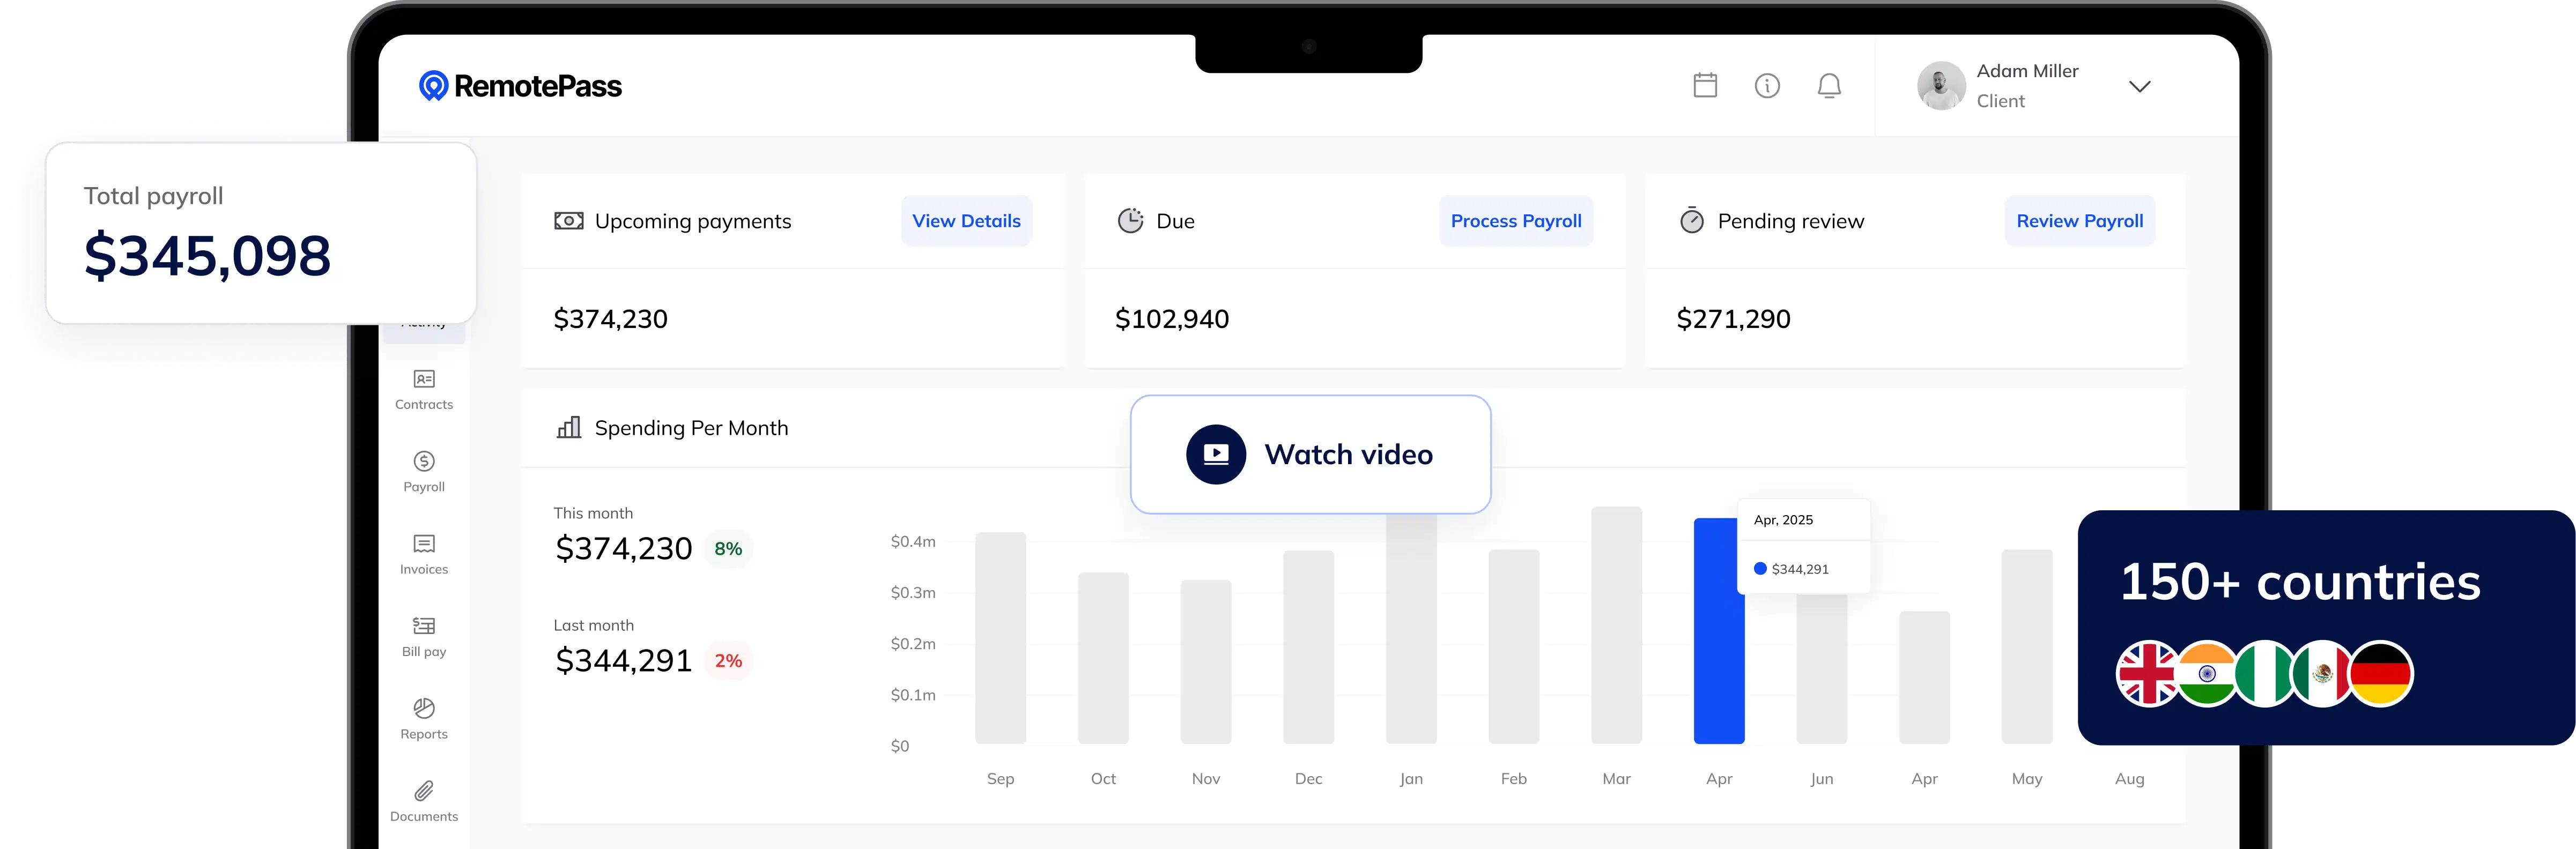
Task: Select the Oct bar in chart
Action: click(x=1103, y=658)
